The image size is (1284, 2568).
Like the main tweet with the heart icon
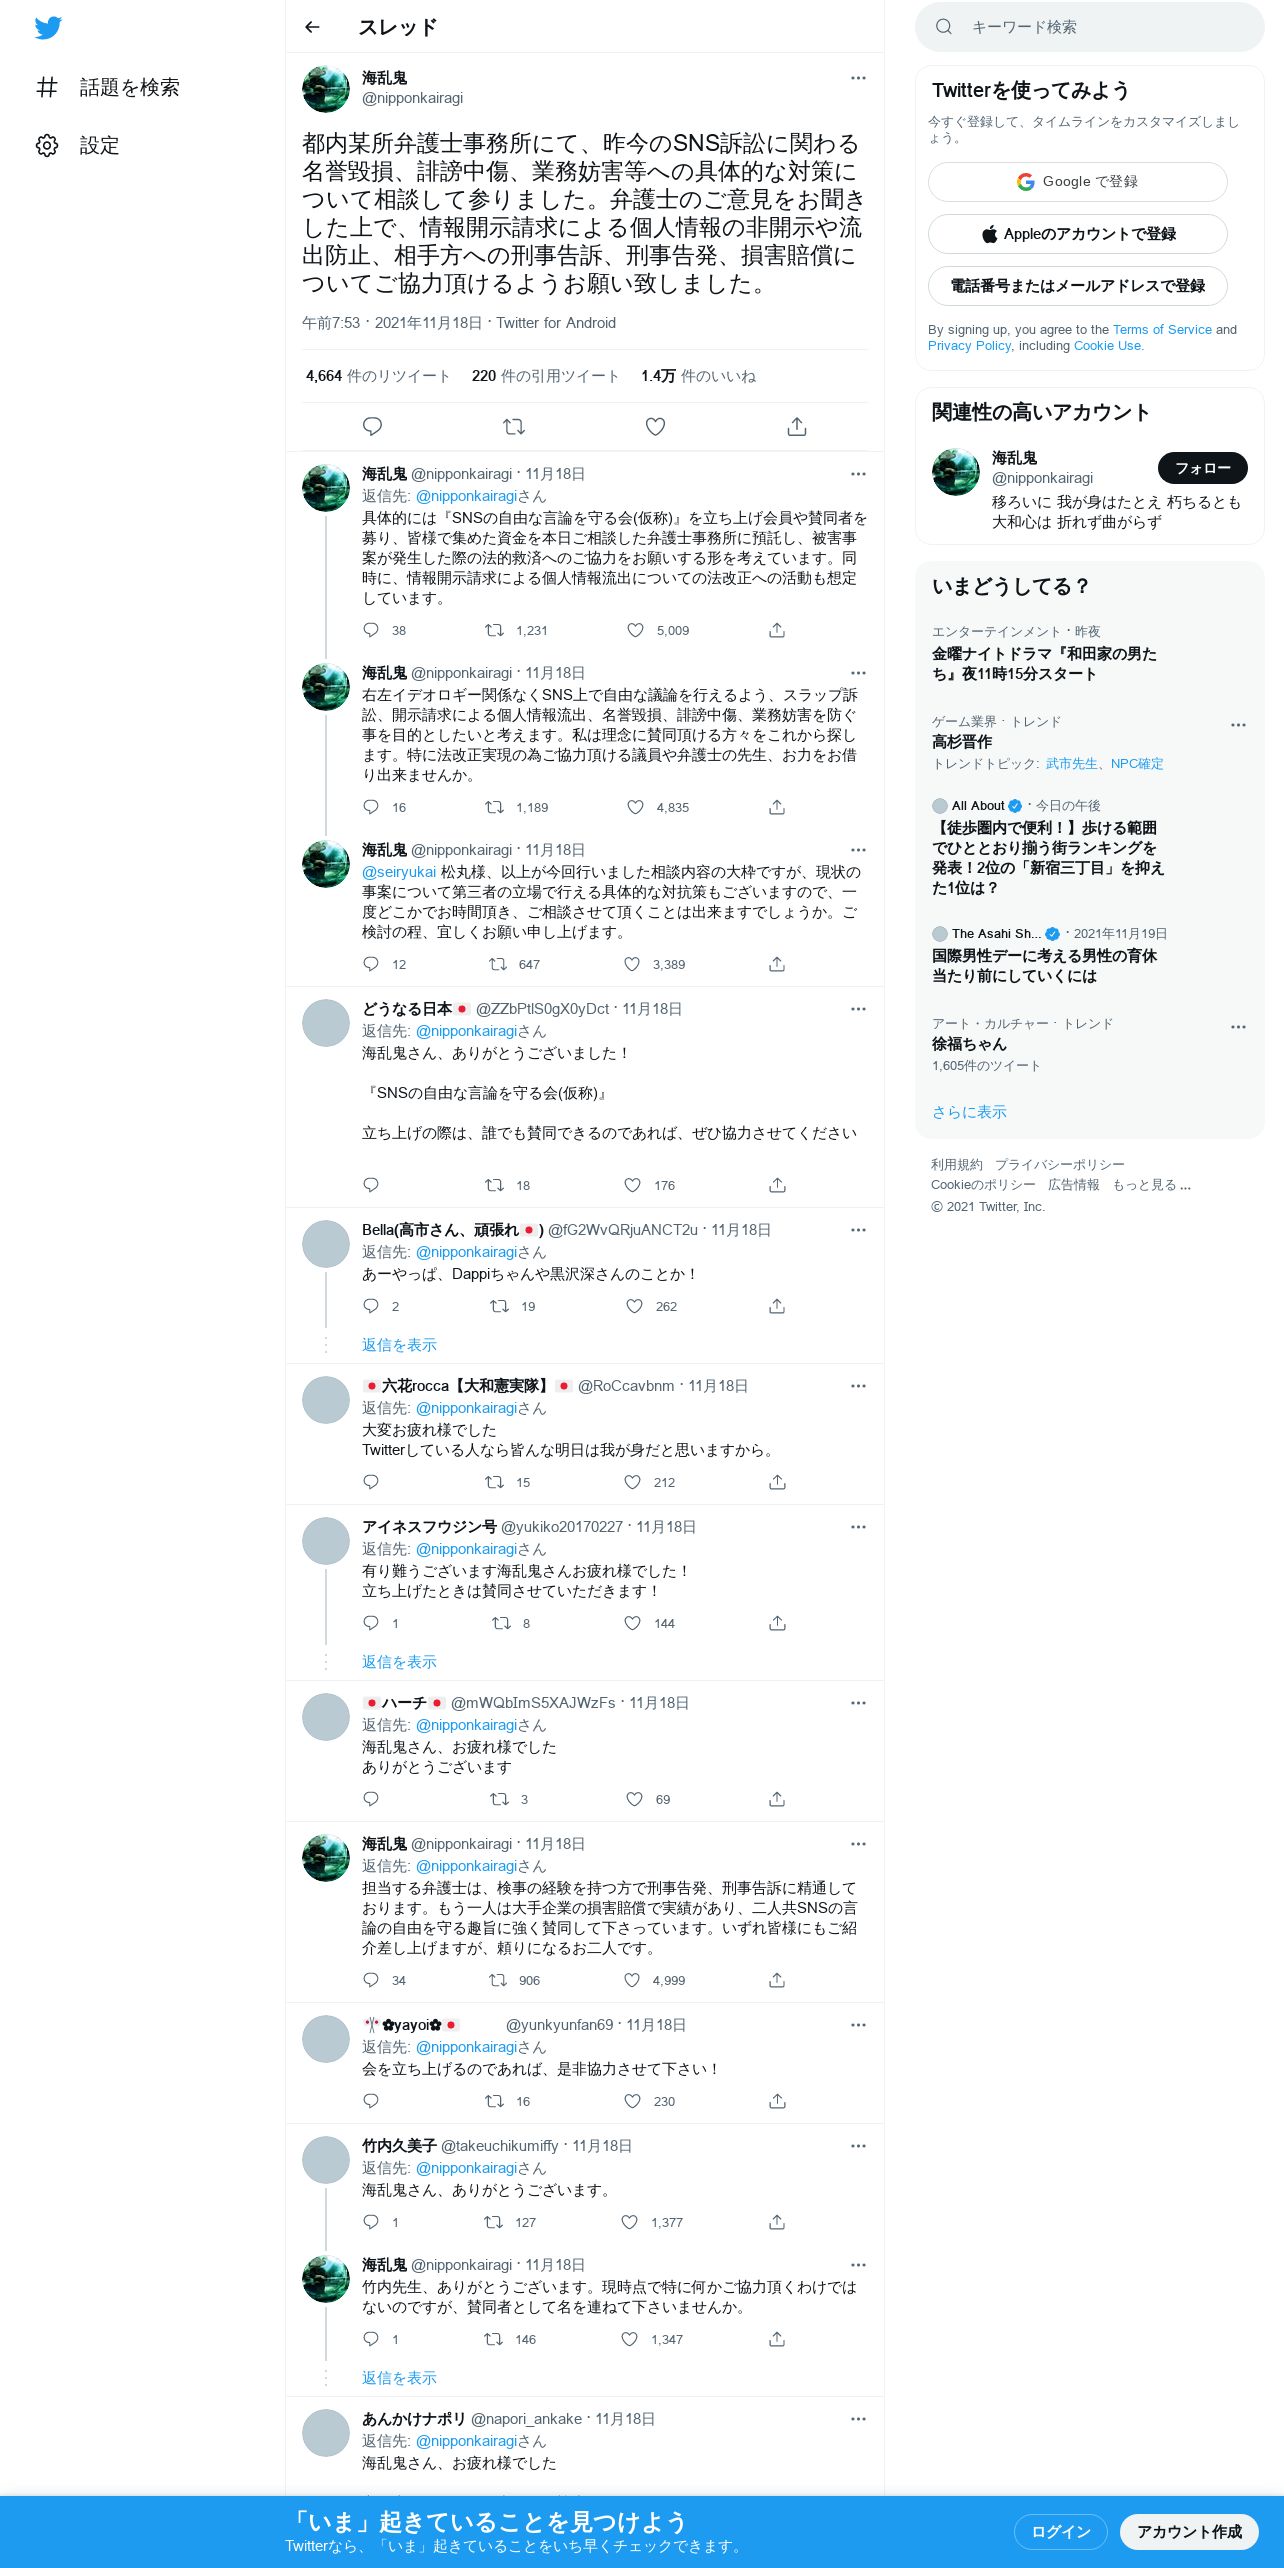coord(655,427)
